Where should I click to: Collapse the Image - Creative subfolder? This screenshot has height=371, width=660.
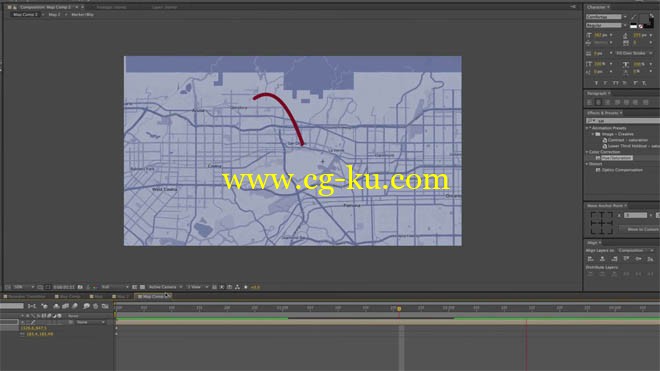coord(593,134)
